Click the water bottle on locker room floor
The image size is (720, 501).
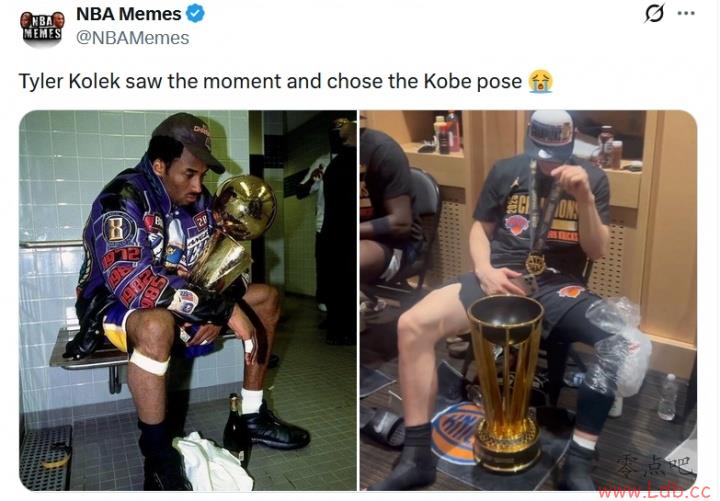point(667,397)
